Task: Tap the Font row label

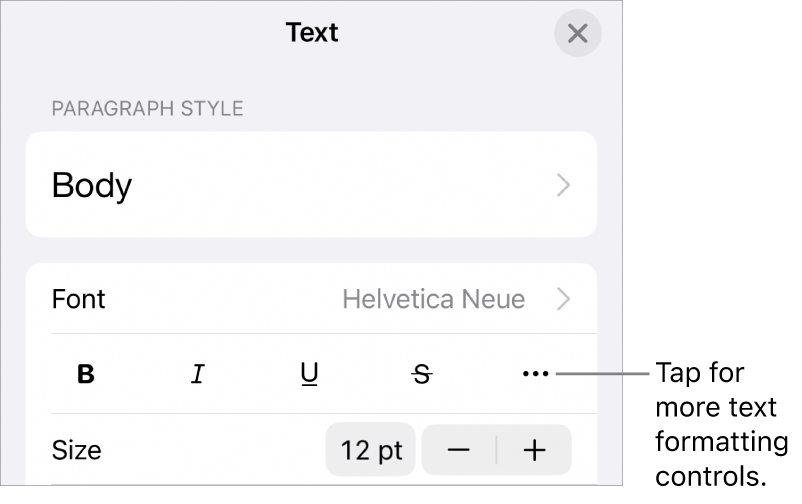Action: click(x=79, y=299)
